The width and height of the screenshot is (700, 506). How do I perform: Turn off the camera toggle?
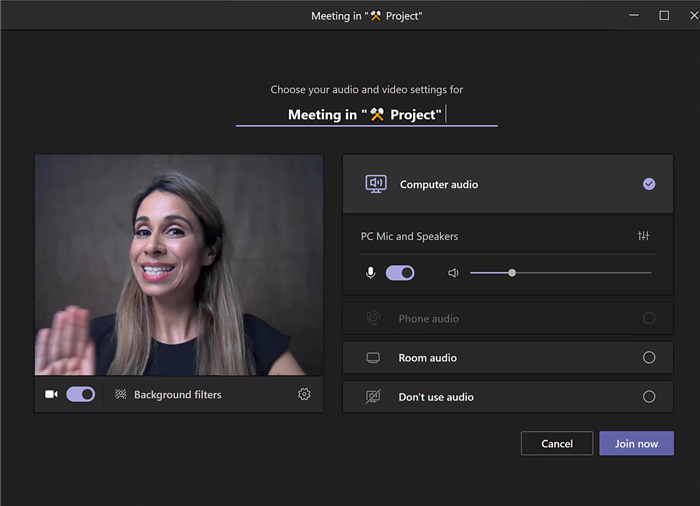81,394
